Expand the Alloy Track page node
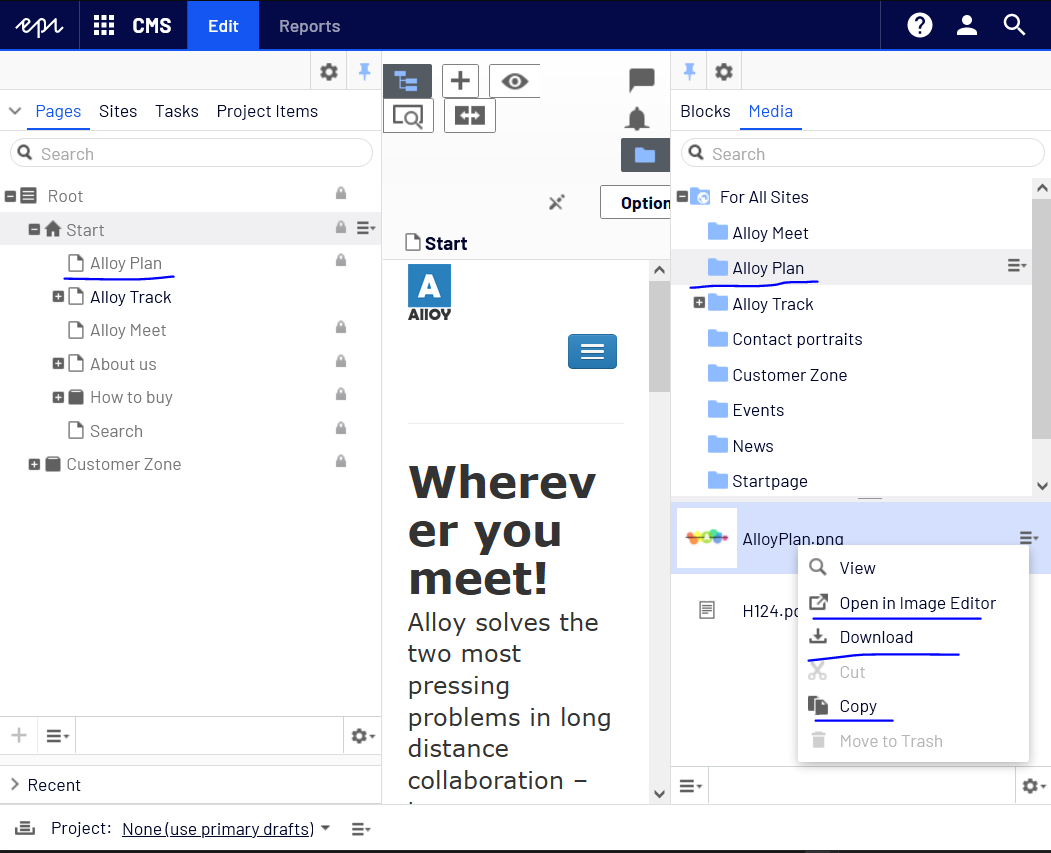This screenshot has width=1051, height=853. pyautogui.click(x=58, y=297)
